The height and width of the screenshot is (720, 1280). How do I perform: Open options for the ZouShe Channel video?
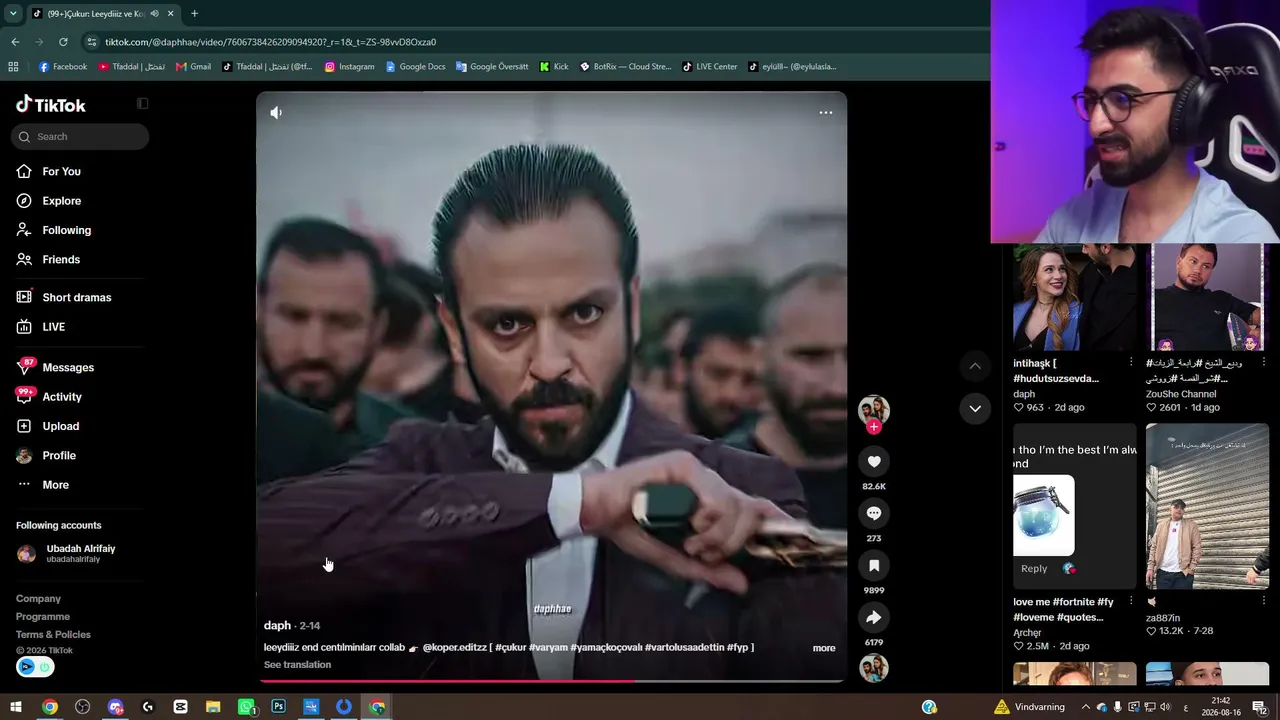tap(1264, 362)
